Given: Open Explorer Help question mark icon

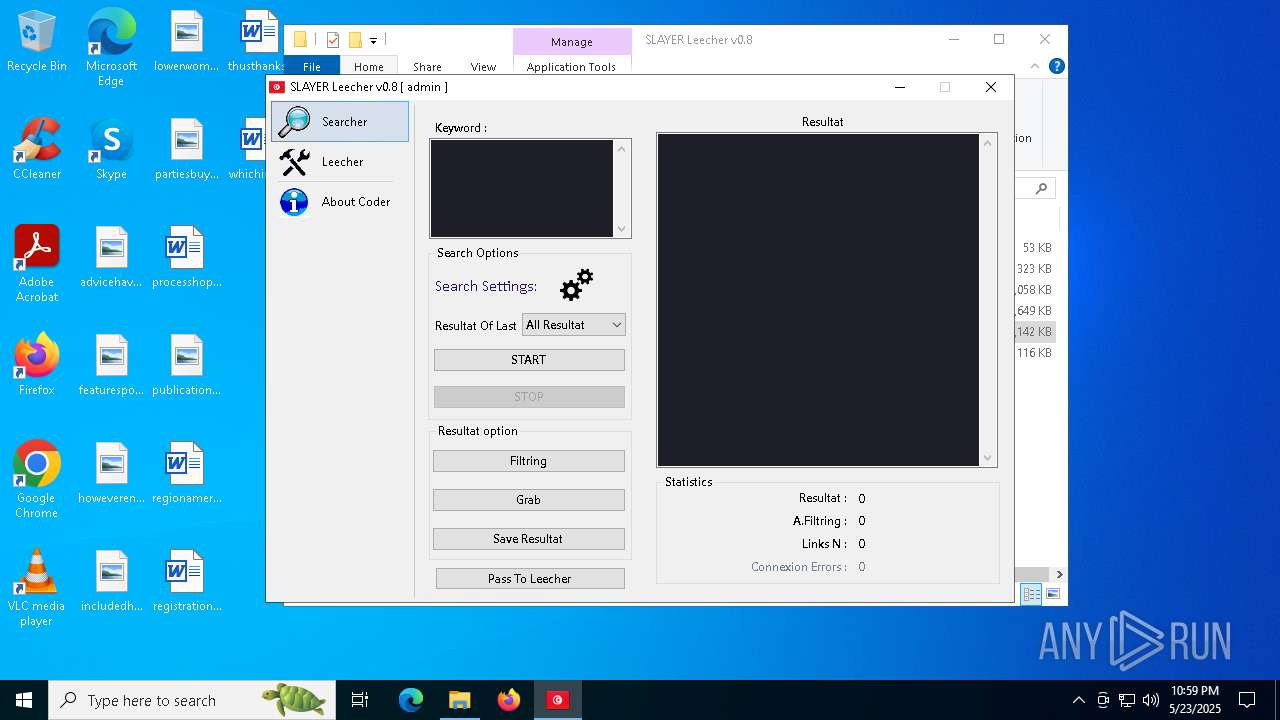Looking at the screenshot, I should click(1056, 67).
